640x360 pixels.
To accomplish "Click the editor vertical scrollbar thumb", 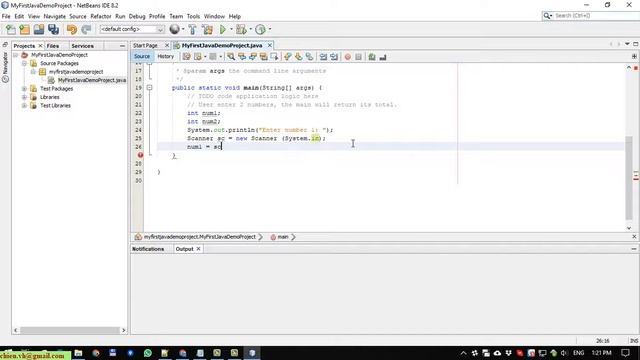I will point(629,178).
